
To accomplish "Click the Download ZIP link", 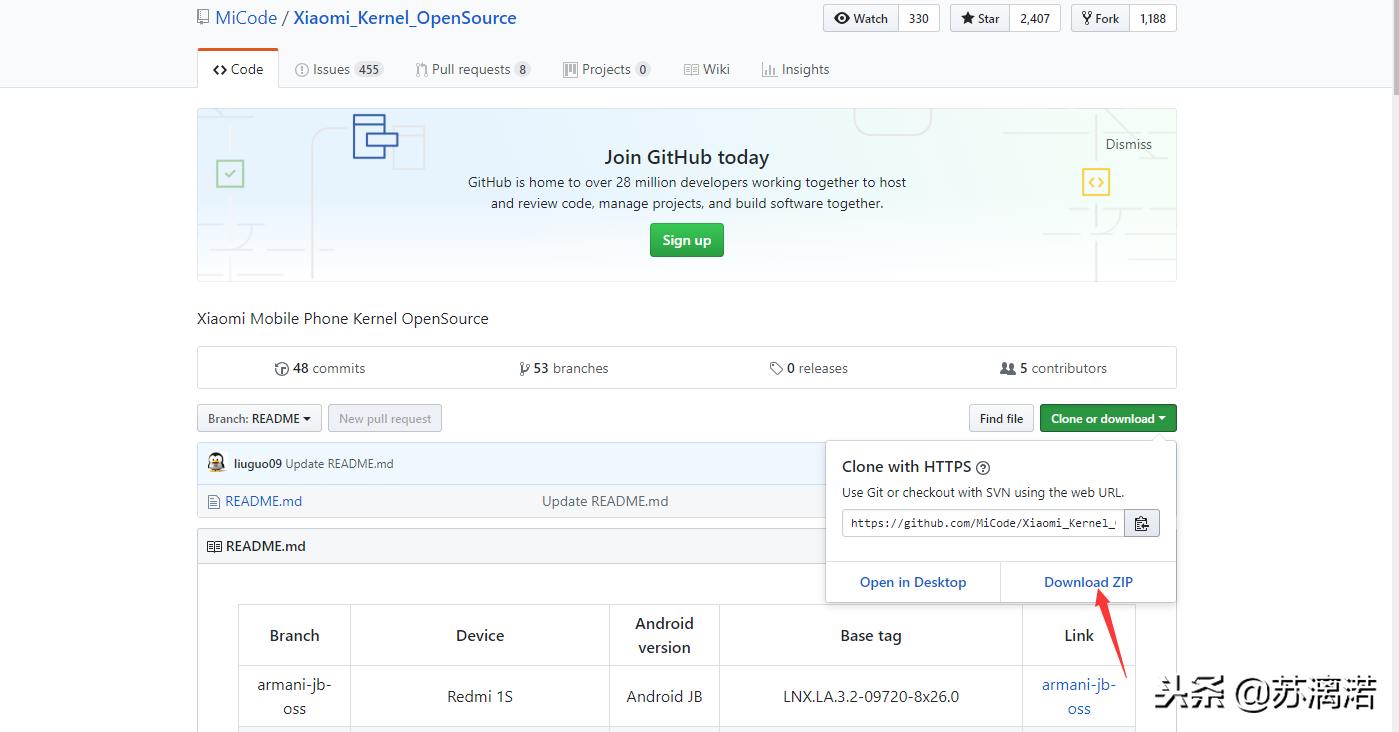I will click(1088, 582).
